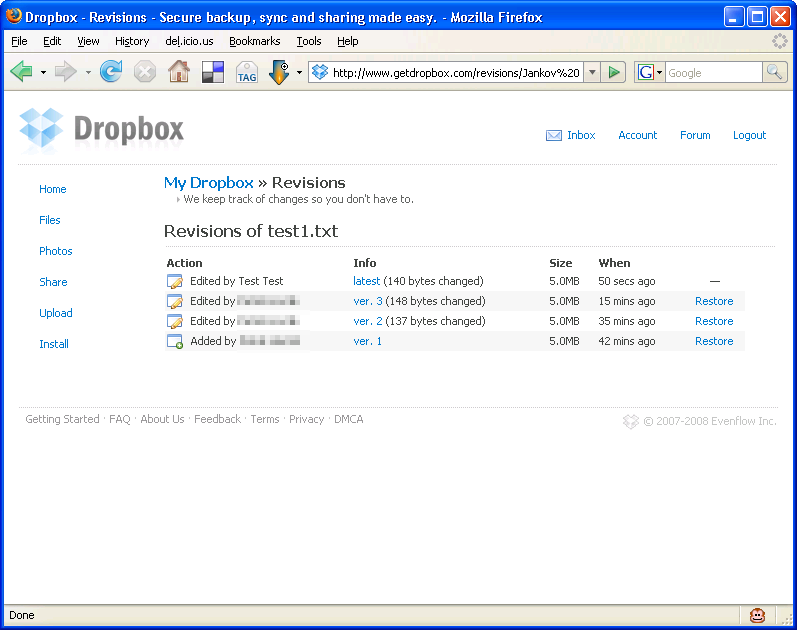Open the ver. 2 revision link
Viewport: 797px width, 630px height.
pyautogui.click(x=368, y=321)
